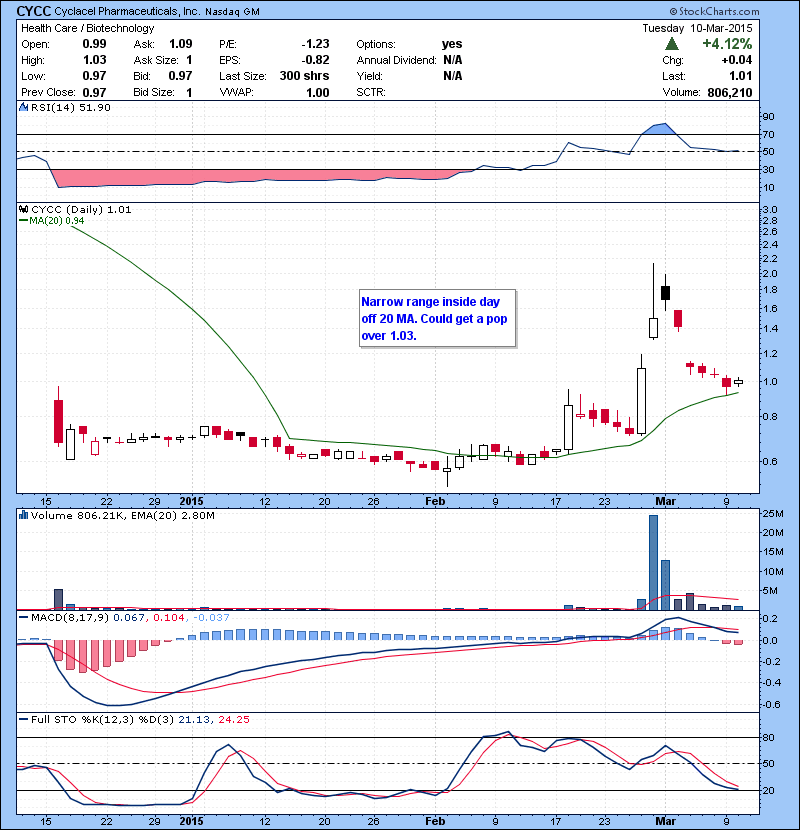Viewport: 800px width, 830px height.
Task: Click the Volume 806,210 value in header
Action: [730, 93]
